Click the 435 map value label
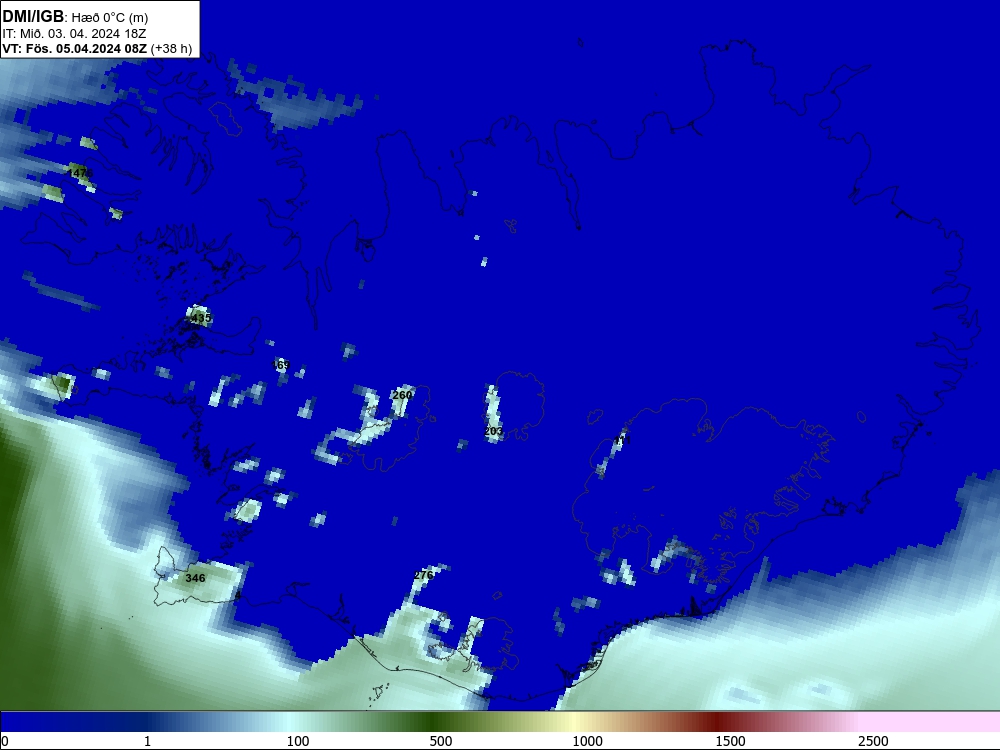 tap(201, 318)
